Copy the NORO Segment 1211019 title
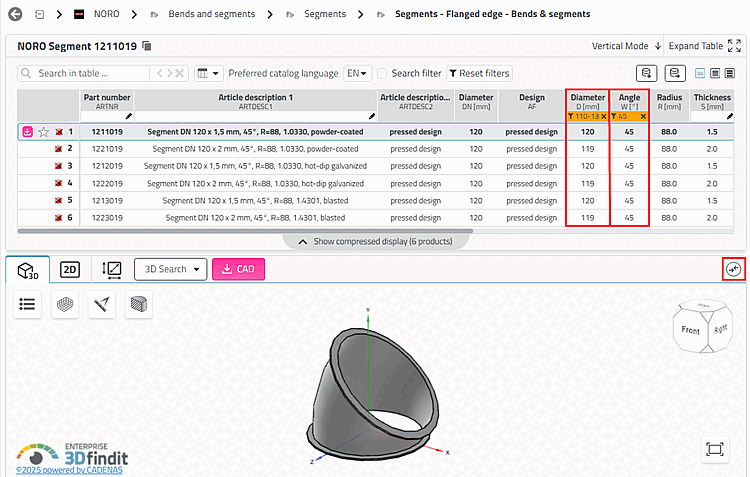The width and height of the screenshot is (750, 477). pos(147,46)
